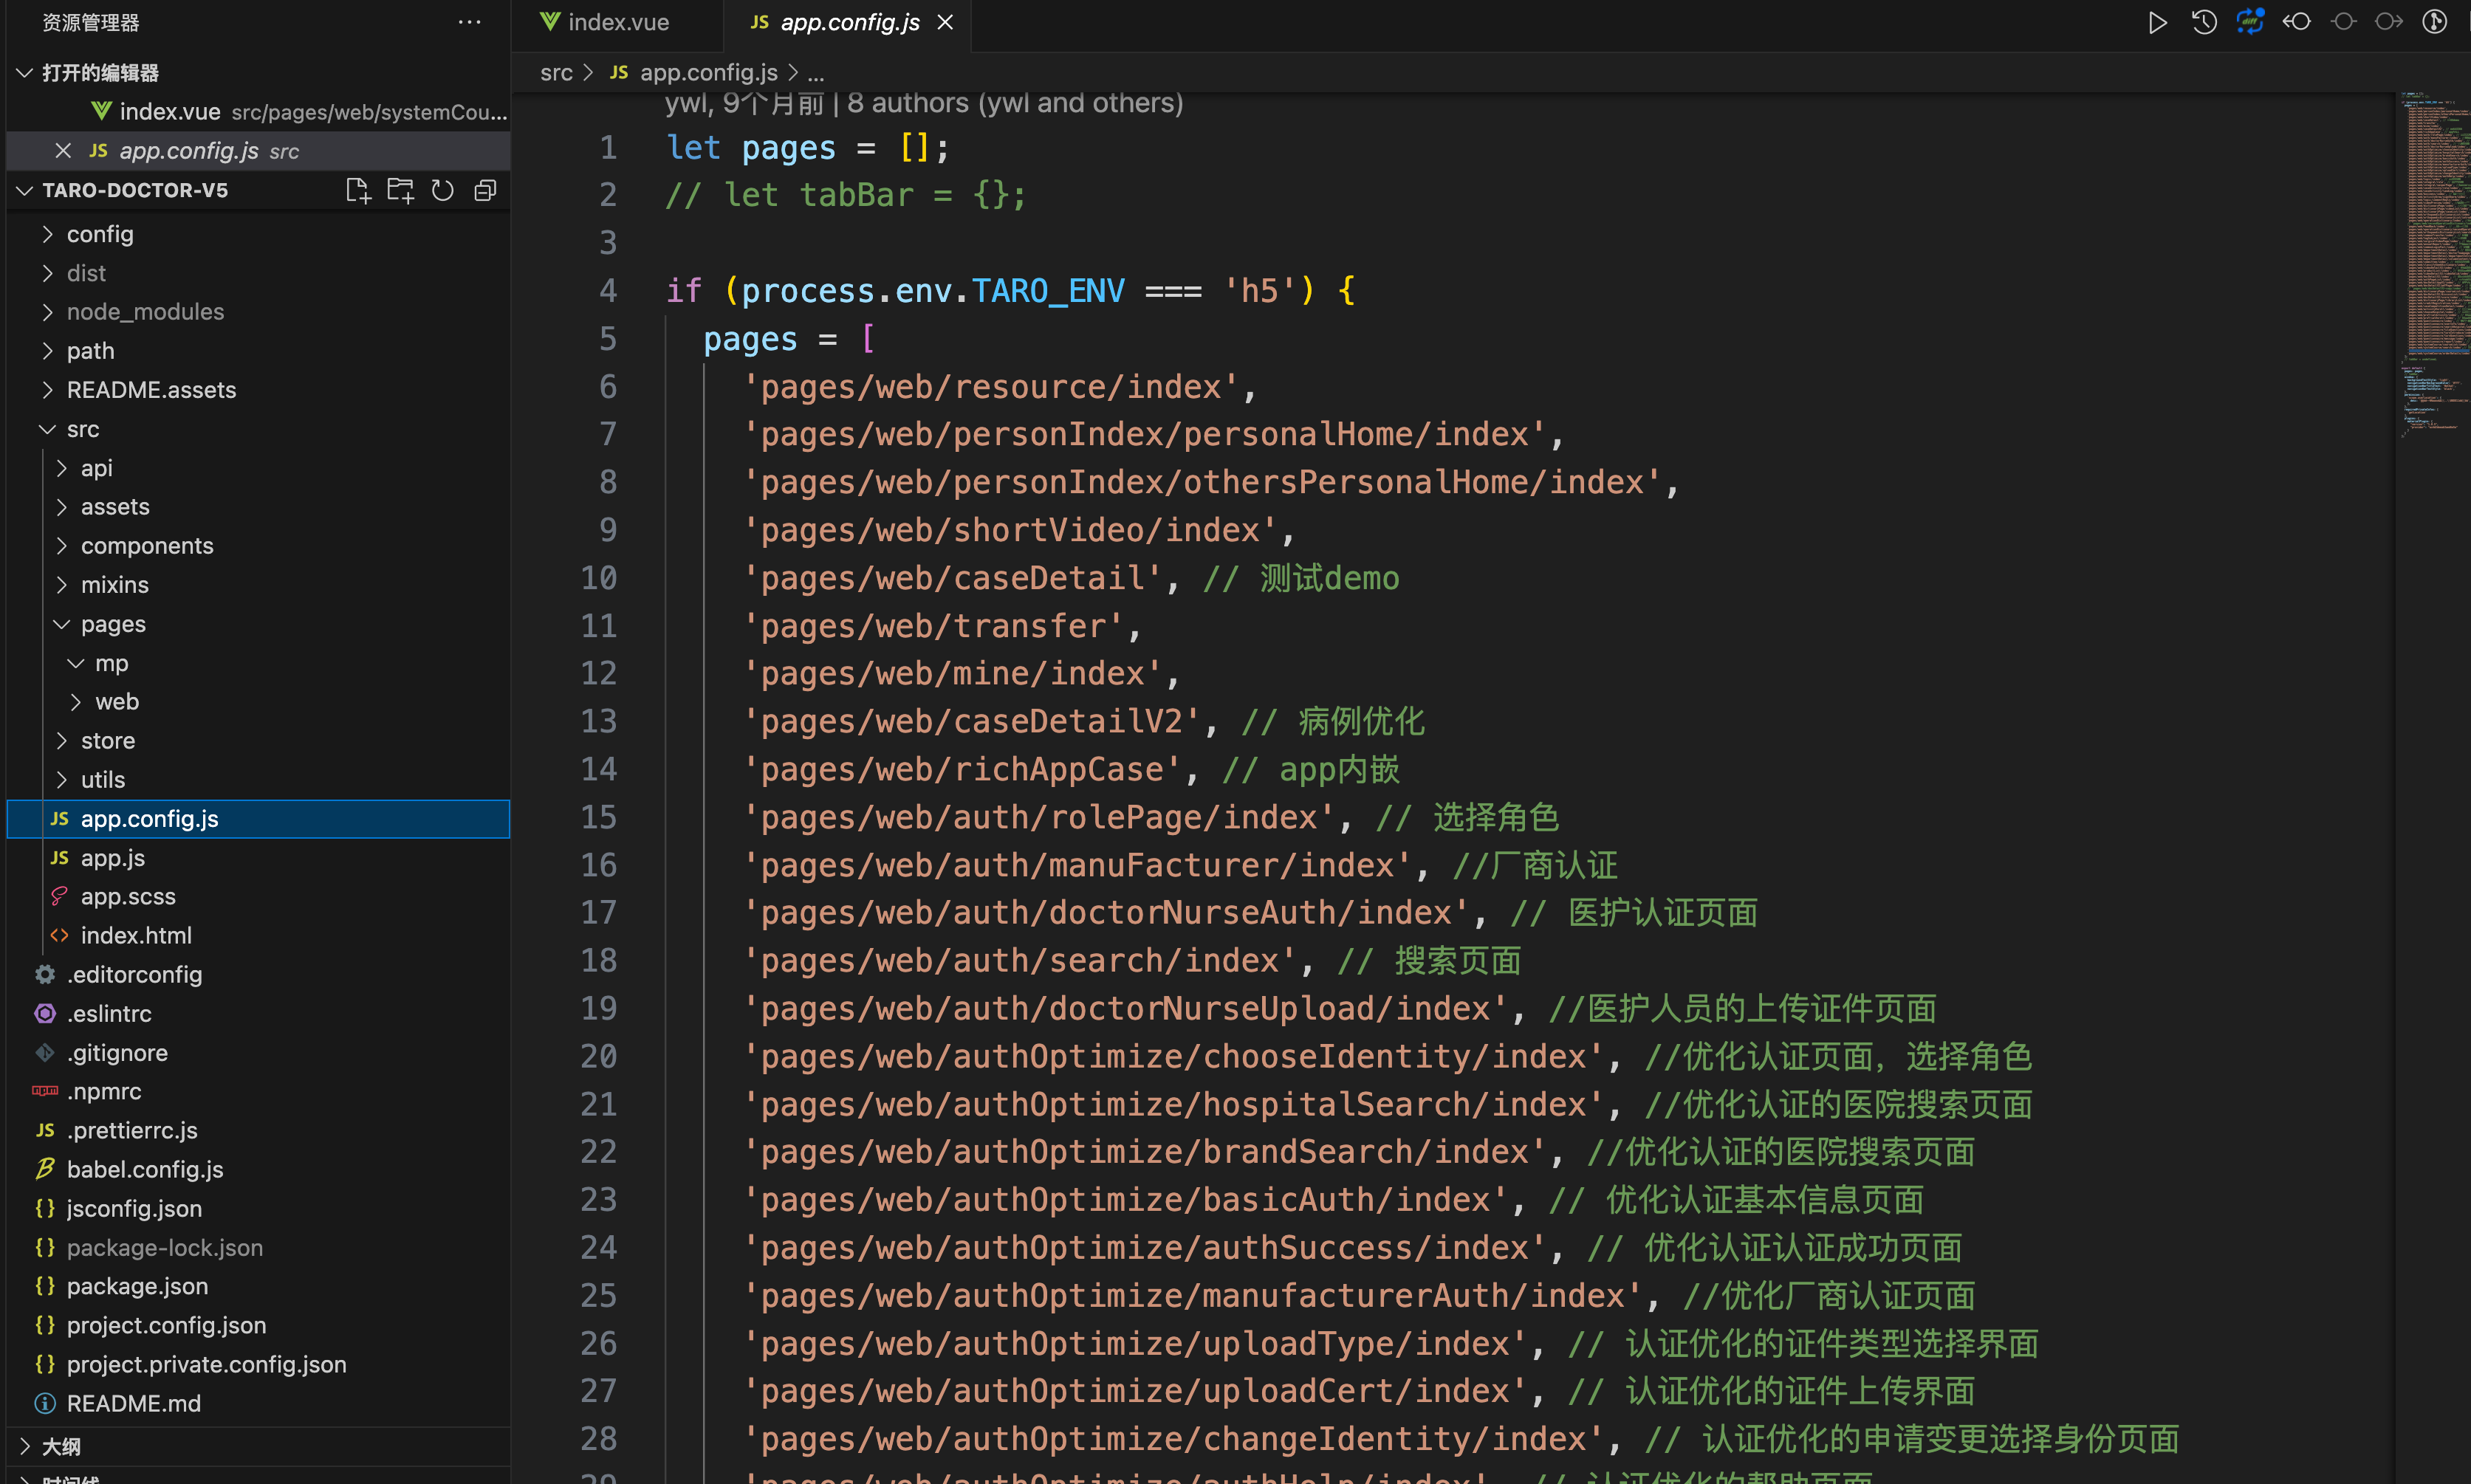Screen dimensions: 2471x1484
Task: Click the disabled middle revision navigation icon
Action: point(2342,22)
